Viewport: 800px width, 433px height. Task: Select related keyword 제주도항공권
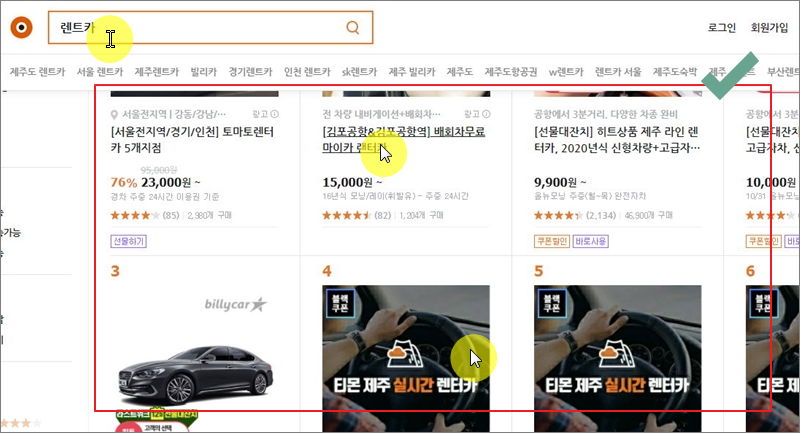click(x=511, y=72)
